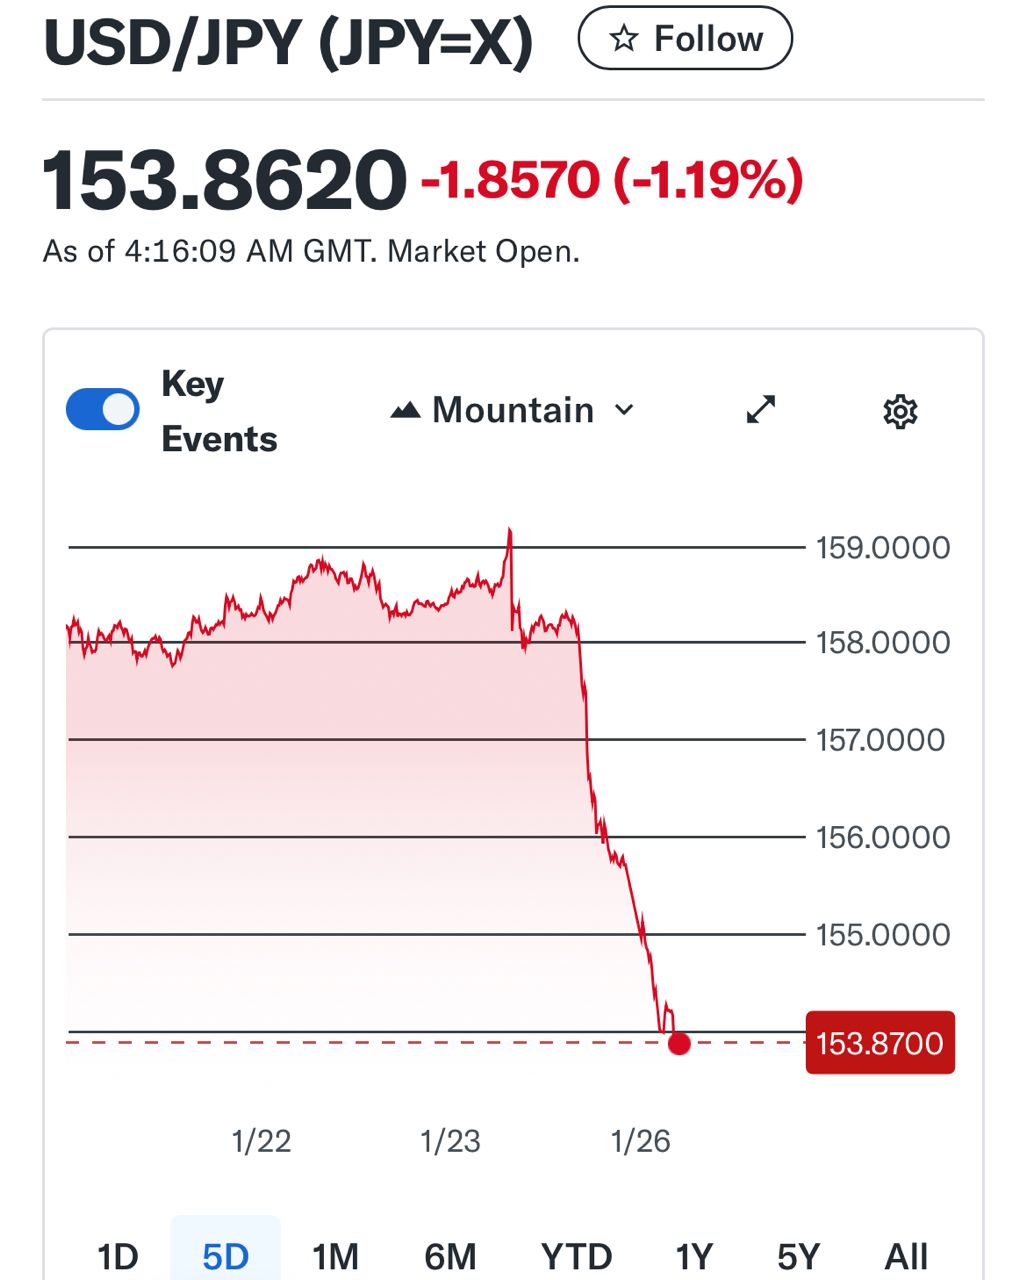The width and height of the screenshot is (1027, 1280).
Task: Click the Mountain chart type icon
Action: tap(405, 410)
